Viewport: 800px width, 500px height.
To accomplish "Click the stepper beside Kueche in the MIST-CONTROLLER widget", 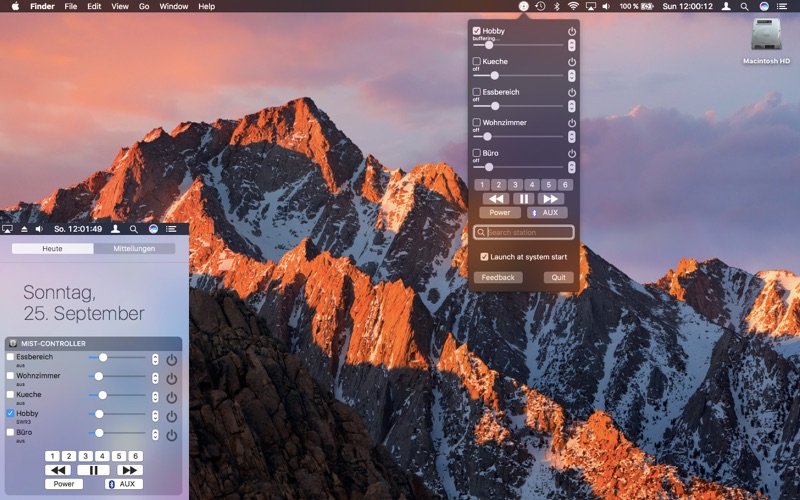I will [155, 397].
